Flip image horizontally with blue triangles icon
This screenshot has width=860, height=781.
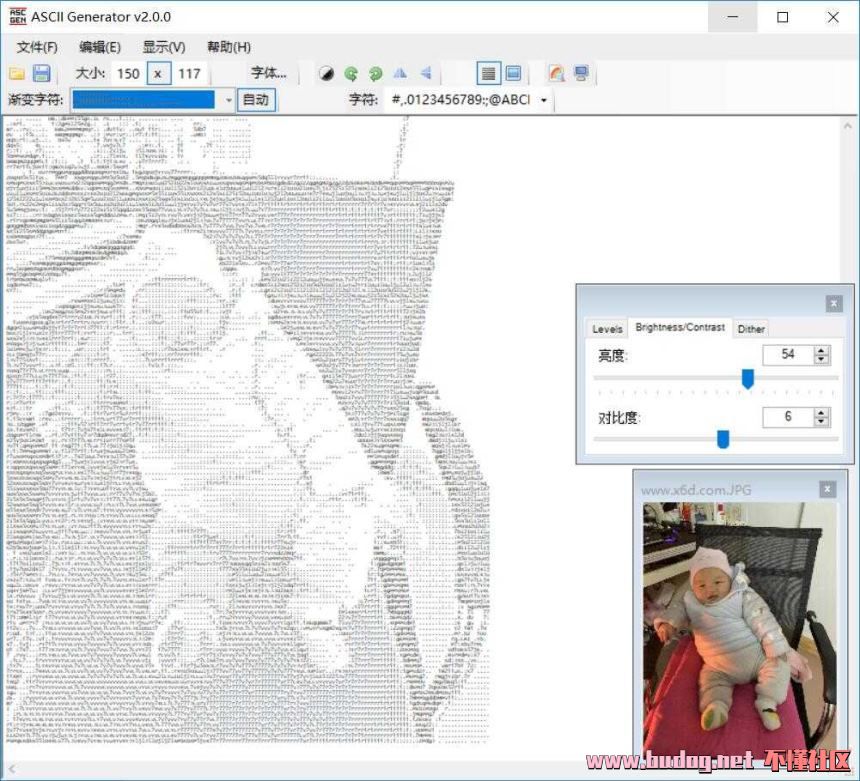[x=400, y=73]
